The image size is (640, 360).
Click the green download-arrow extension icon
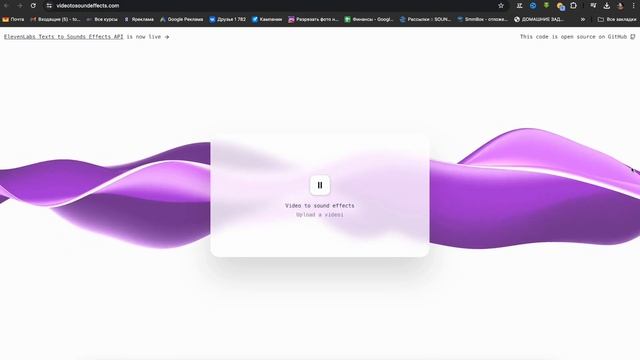coord(546,6)
